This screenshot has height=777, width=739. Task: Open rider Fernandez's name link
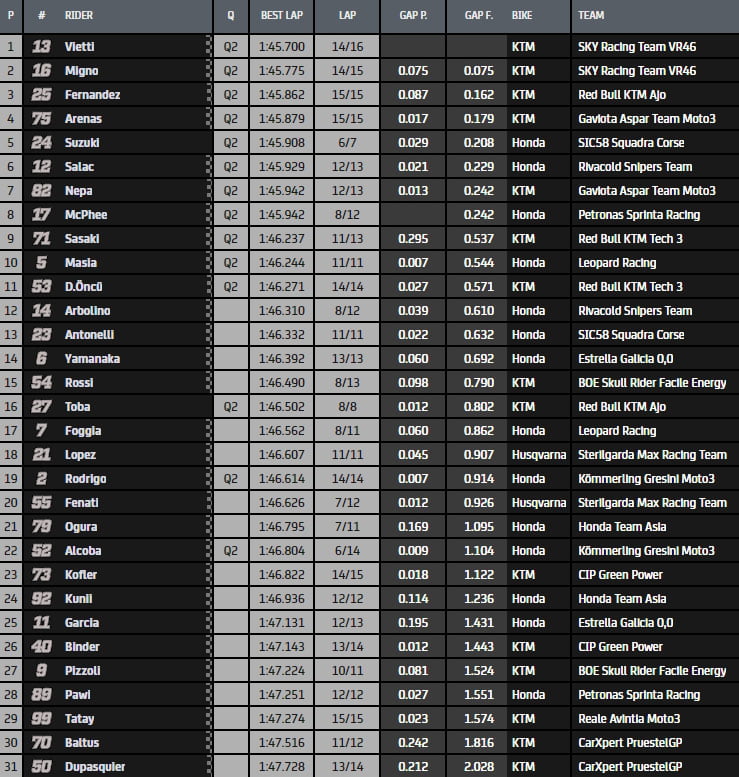pos(92,95)
